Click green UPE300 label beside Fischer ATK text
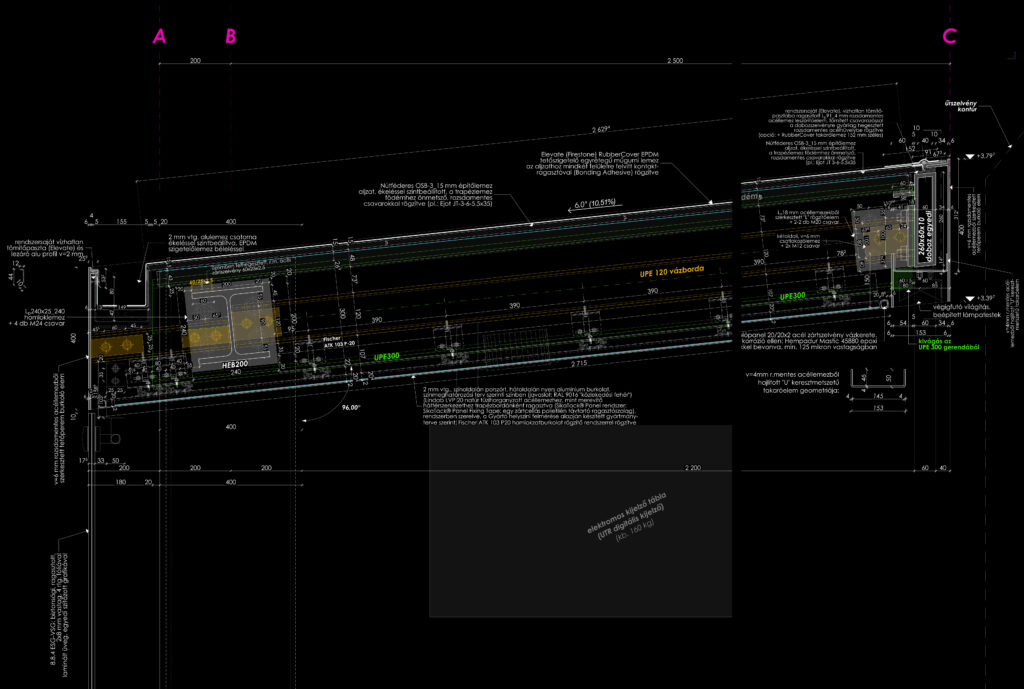1024x689 pixels. 387,357
